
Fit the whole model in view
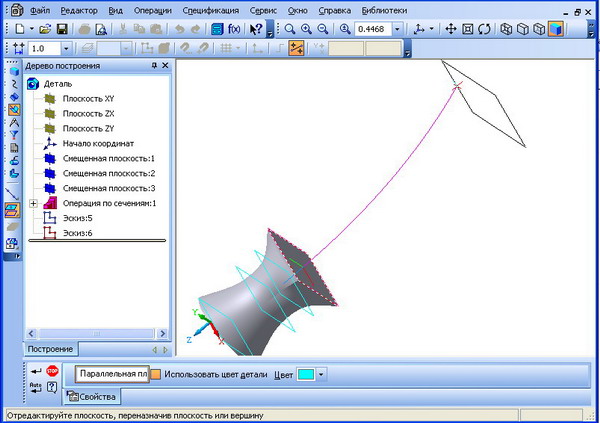[x=468, y=29]
